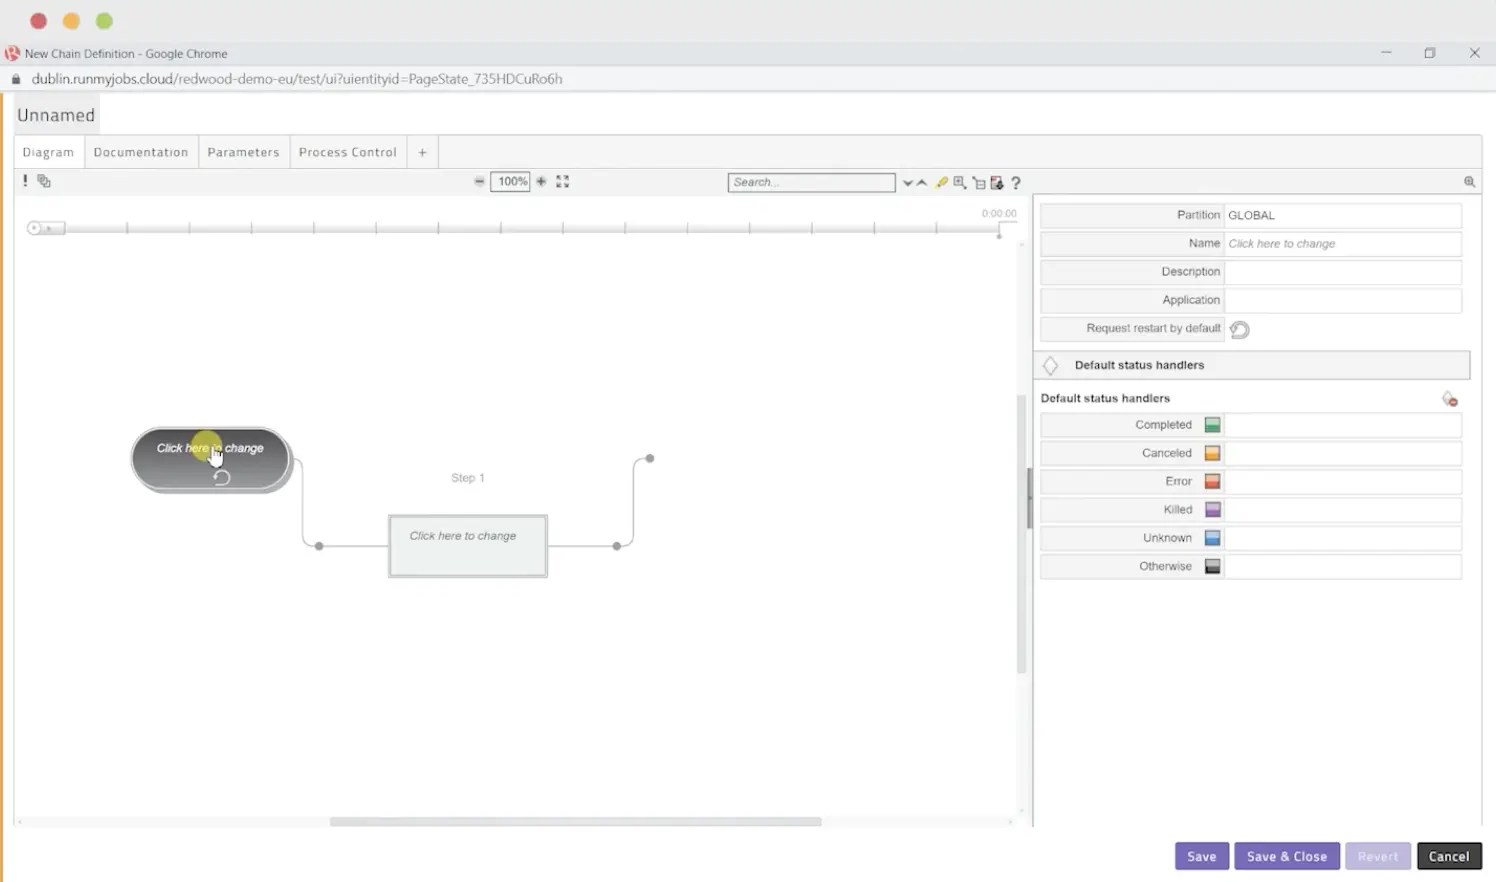Toggle Request restart by default

coord(1239,329)
